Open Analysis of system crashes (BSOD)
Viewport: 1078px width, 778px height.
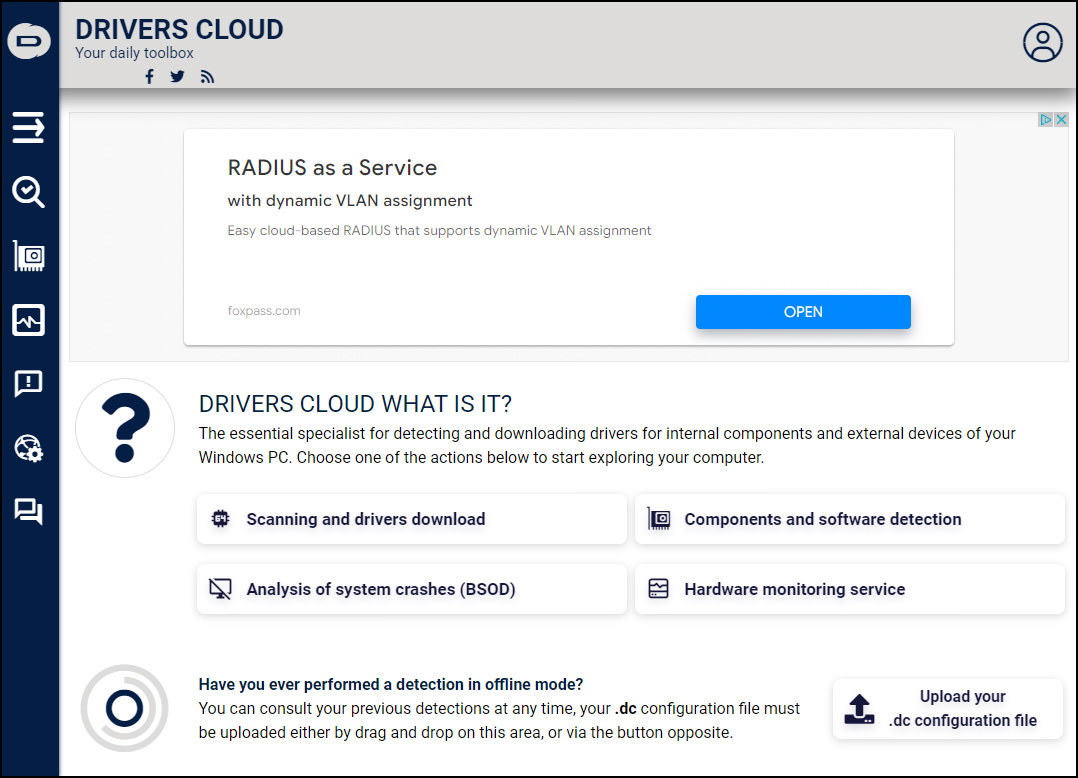[x=411, y=589]
